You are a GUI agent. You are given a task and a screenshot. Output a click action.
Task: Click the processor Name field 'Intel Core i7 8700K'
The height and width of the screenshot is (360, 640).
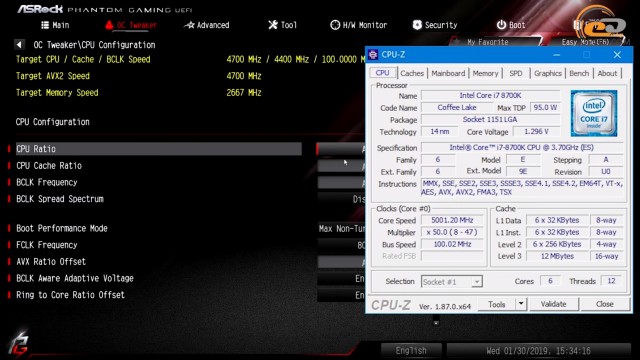coord(491,96)
